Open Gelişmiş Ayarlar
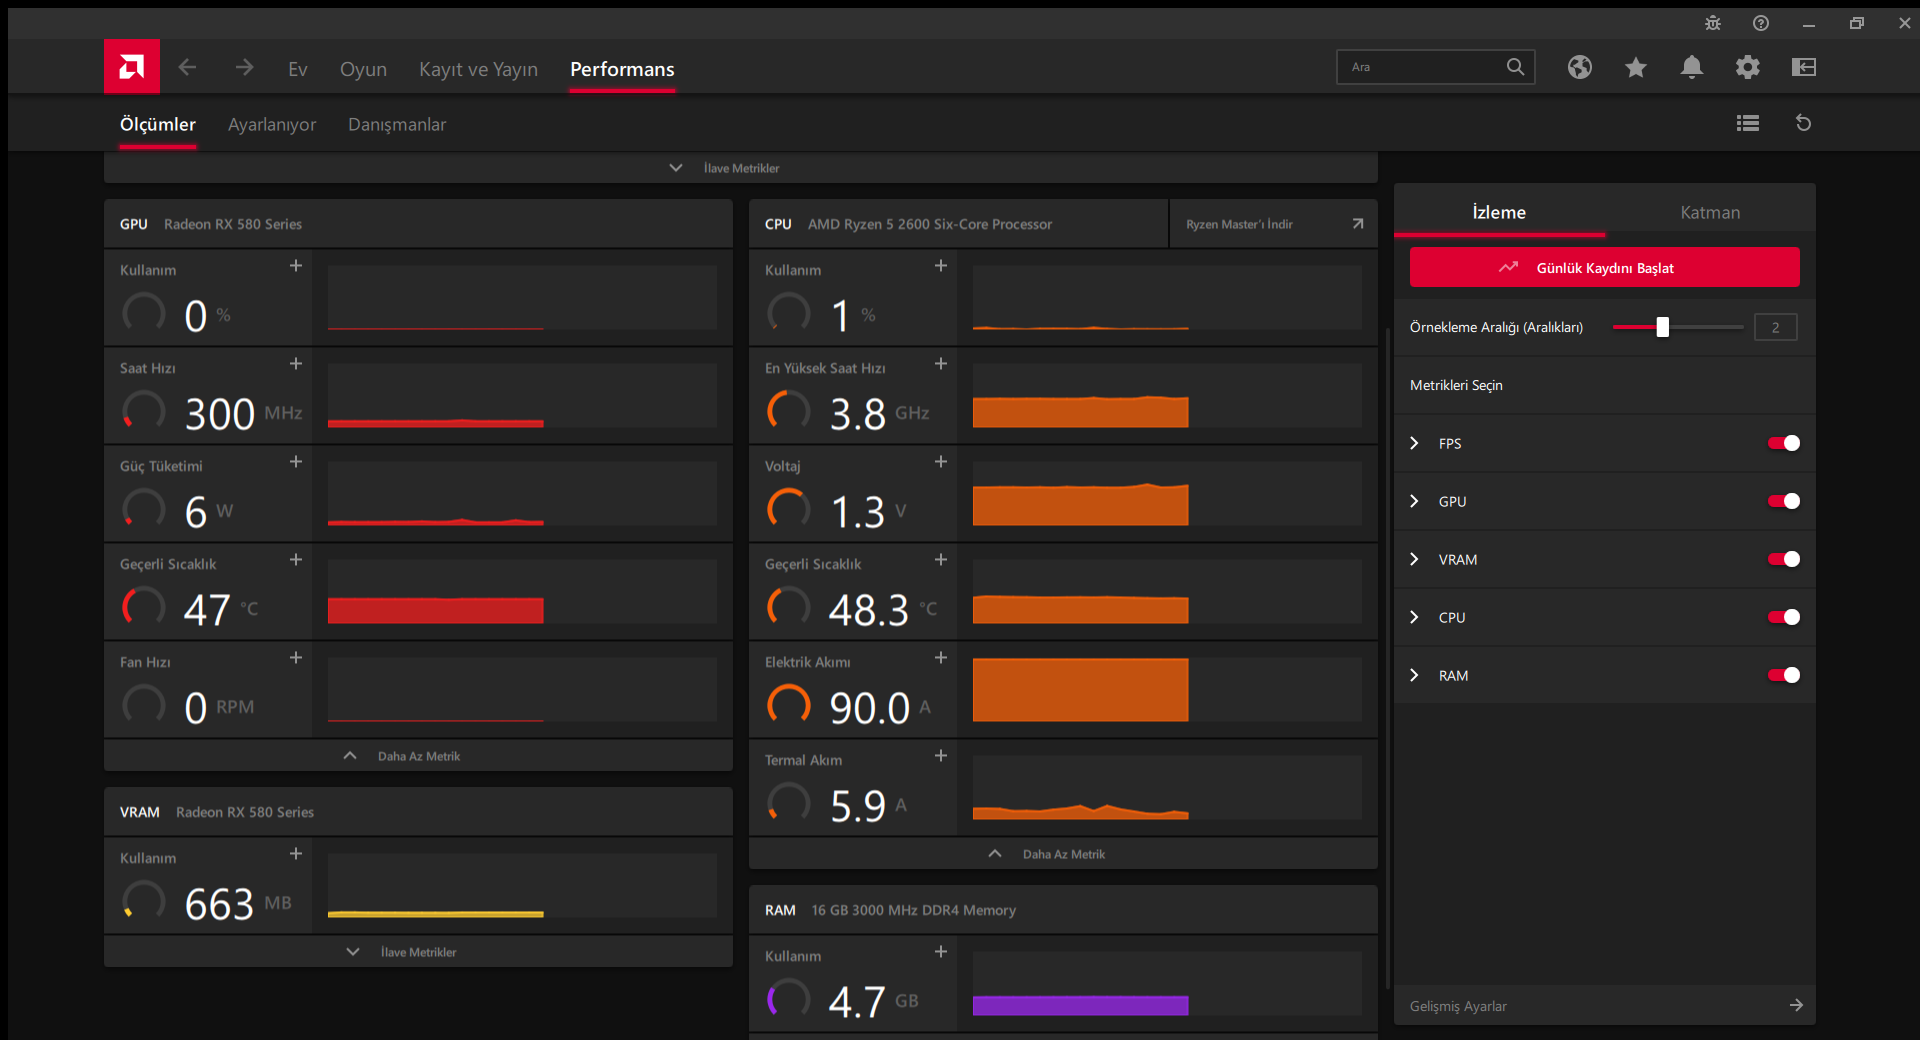The image size is (1920, 1040). (1605, 1005)
